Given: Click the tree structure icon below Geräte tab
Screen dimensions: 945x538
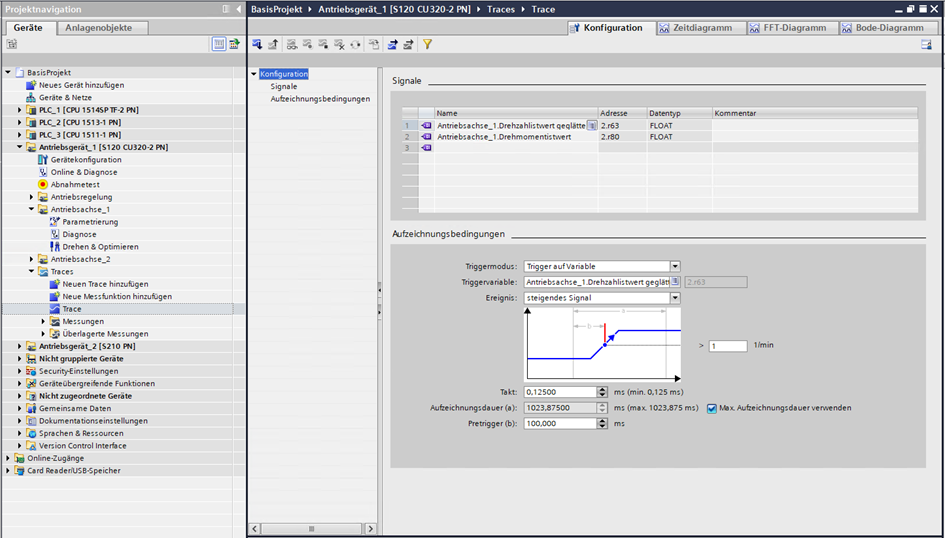Looking at the screenshot, I should pyautogui.click(x=12, y=45).
